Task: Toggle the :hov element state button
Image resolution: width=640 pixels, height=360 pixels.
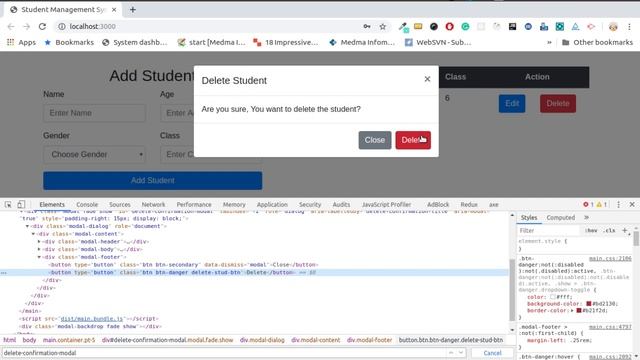Action: click(x=591, y=231)
